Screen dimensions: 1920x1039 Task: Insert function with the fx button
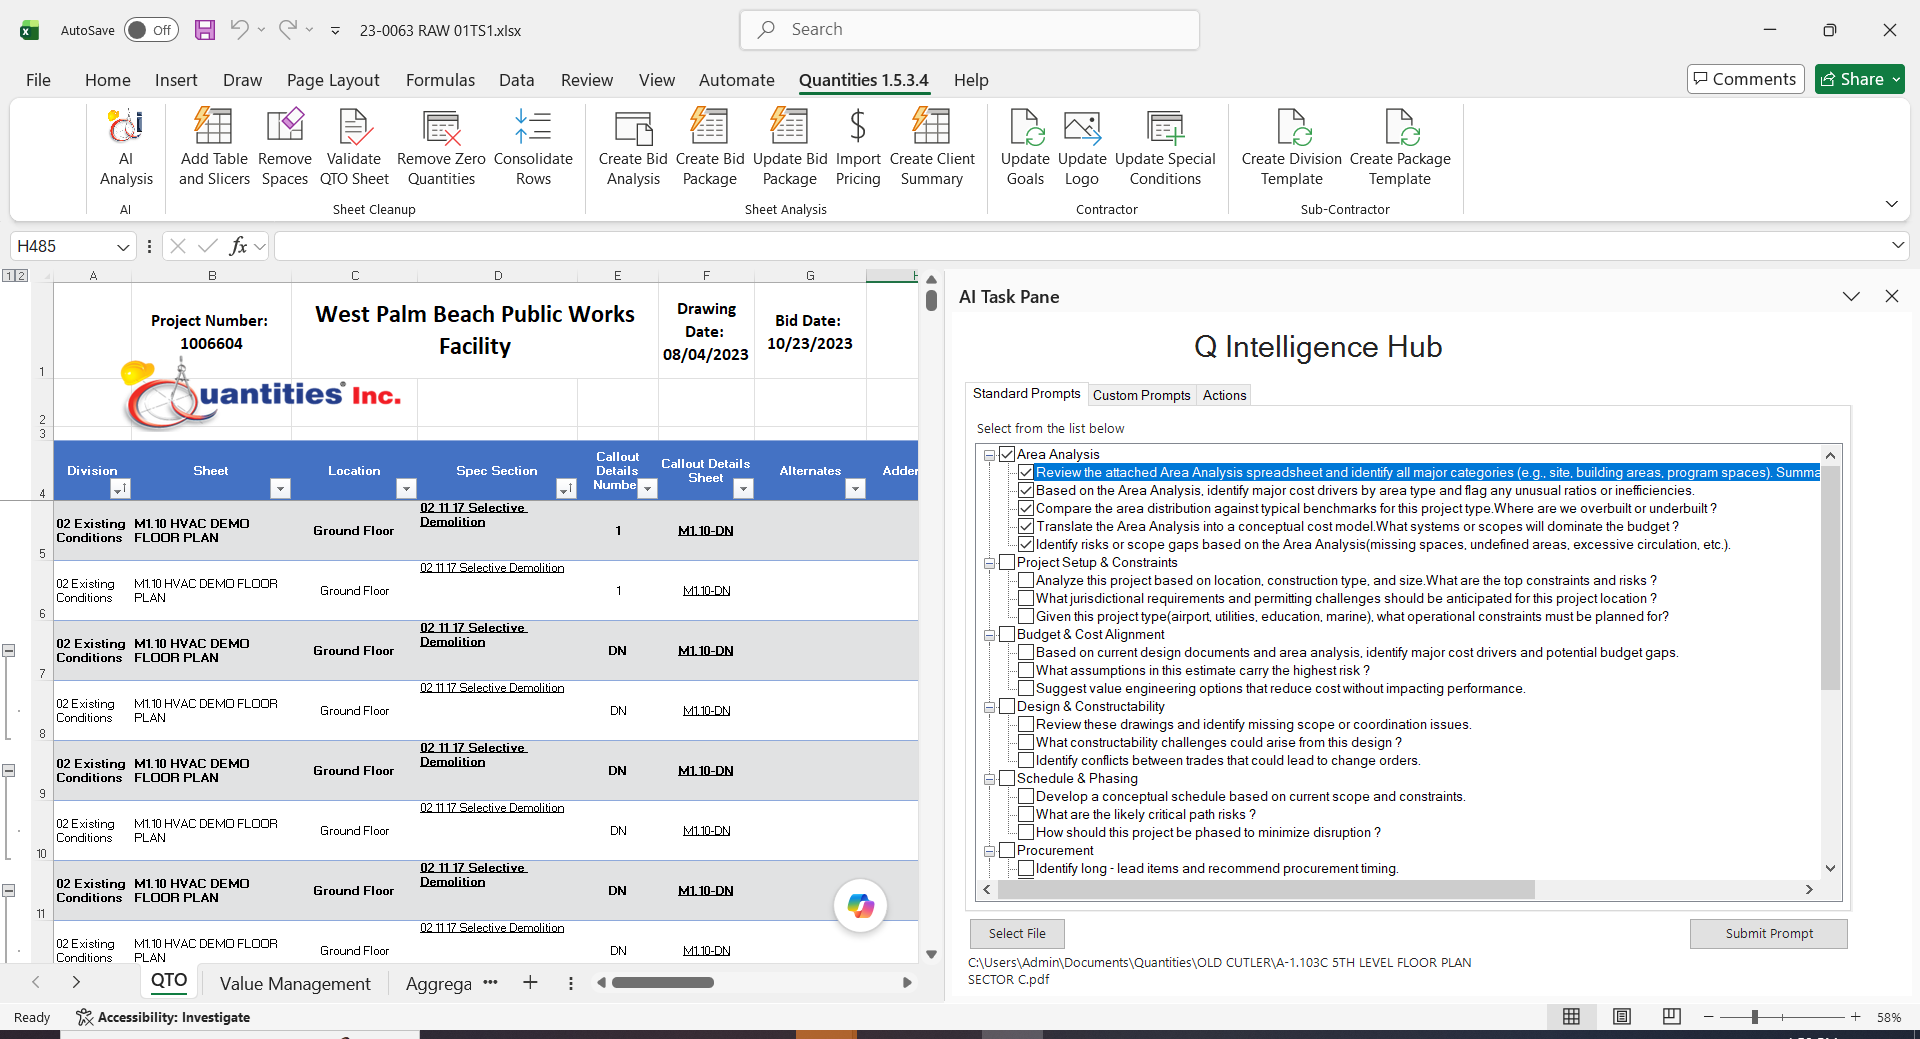coord(238,246)
